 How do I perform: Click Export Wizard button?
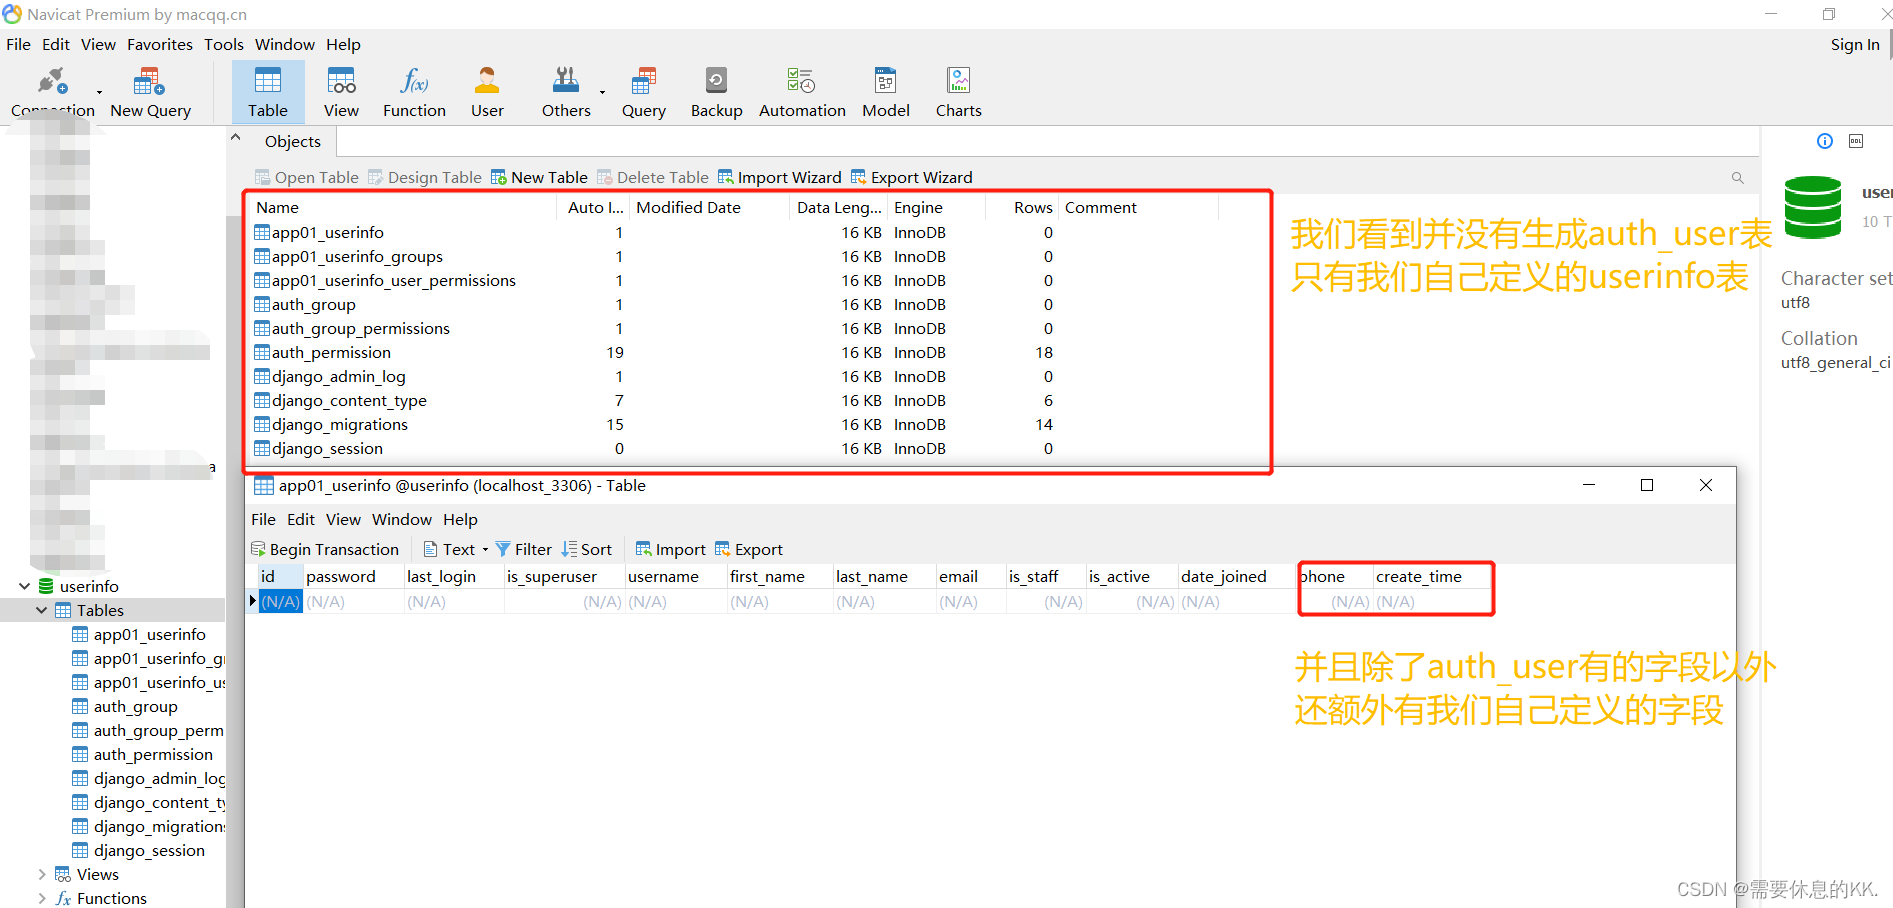click(x=912, y=177)
